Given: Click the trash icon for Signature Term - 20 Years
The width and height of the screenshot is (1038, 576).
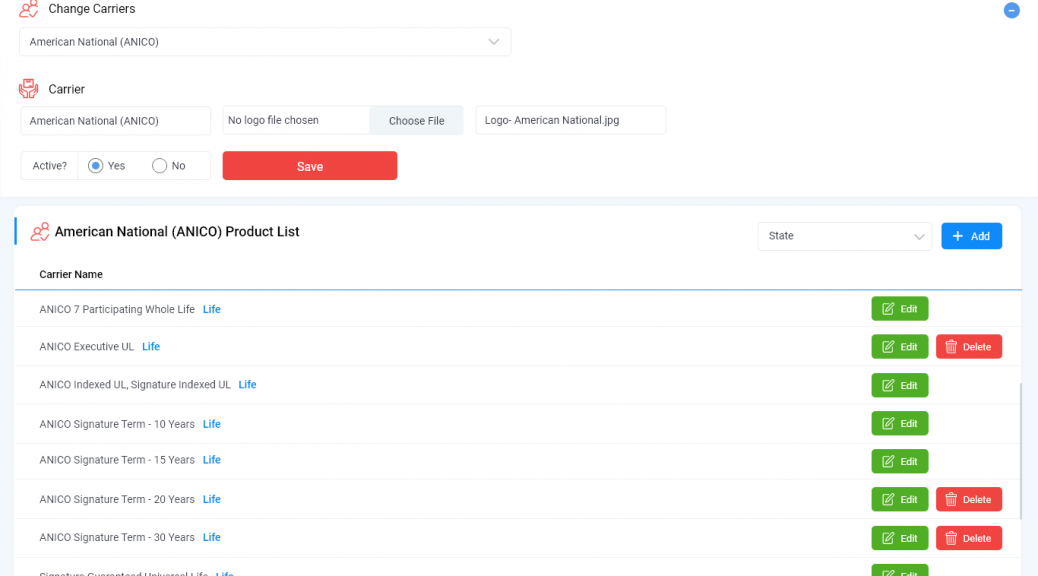Looking at the screenshot, I should click(951, 500).
